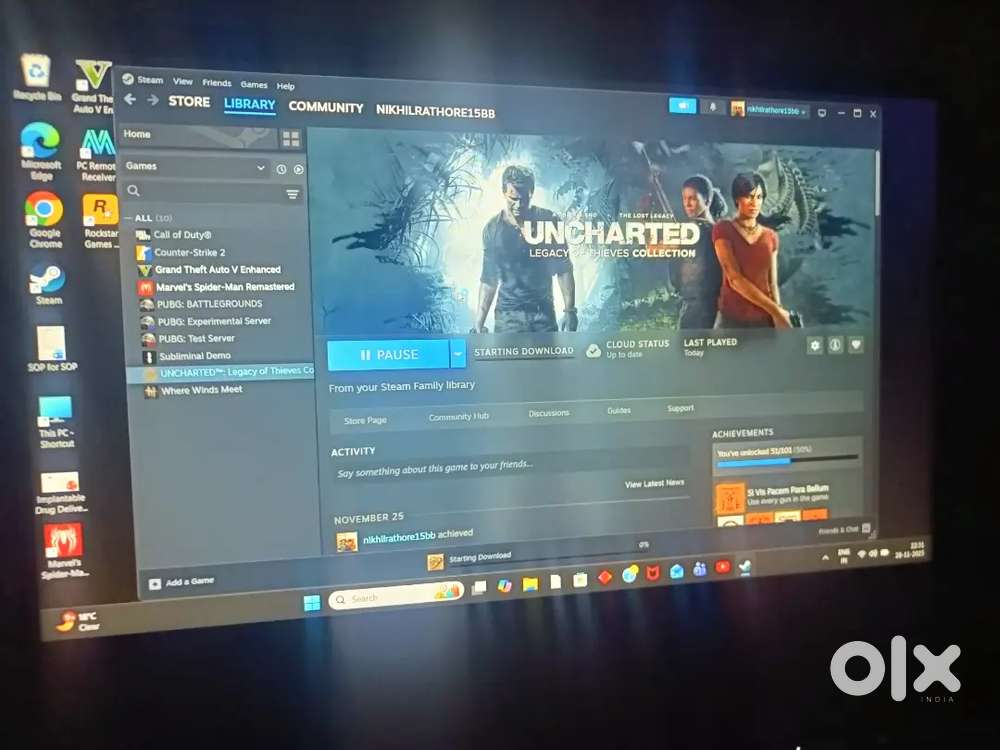The image size is (1000, 750).
Task: Toggle the ready-to-play filter icon
Action: click(298, 169)
